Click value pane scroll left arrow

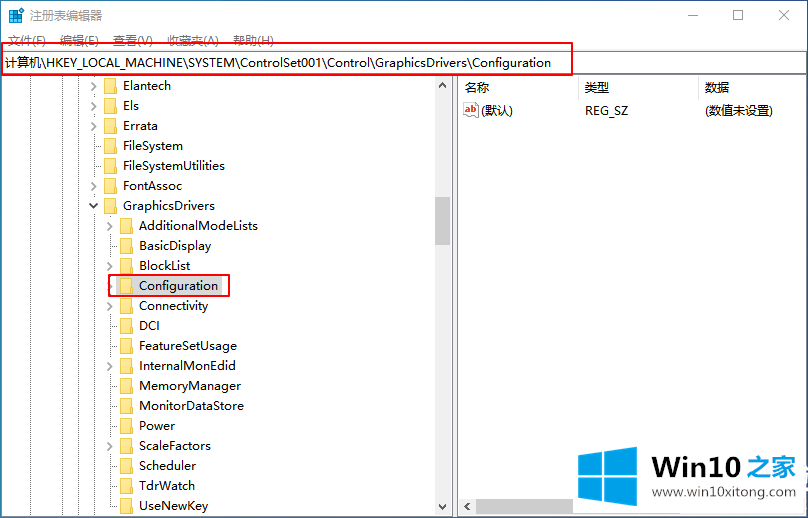click(467, 507)
